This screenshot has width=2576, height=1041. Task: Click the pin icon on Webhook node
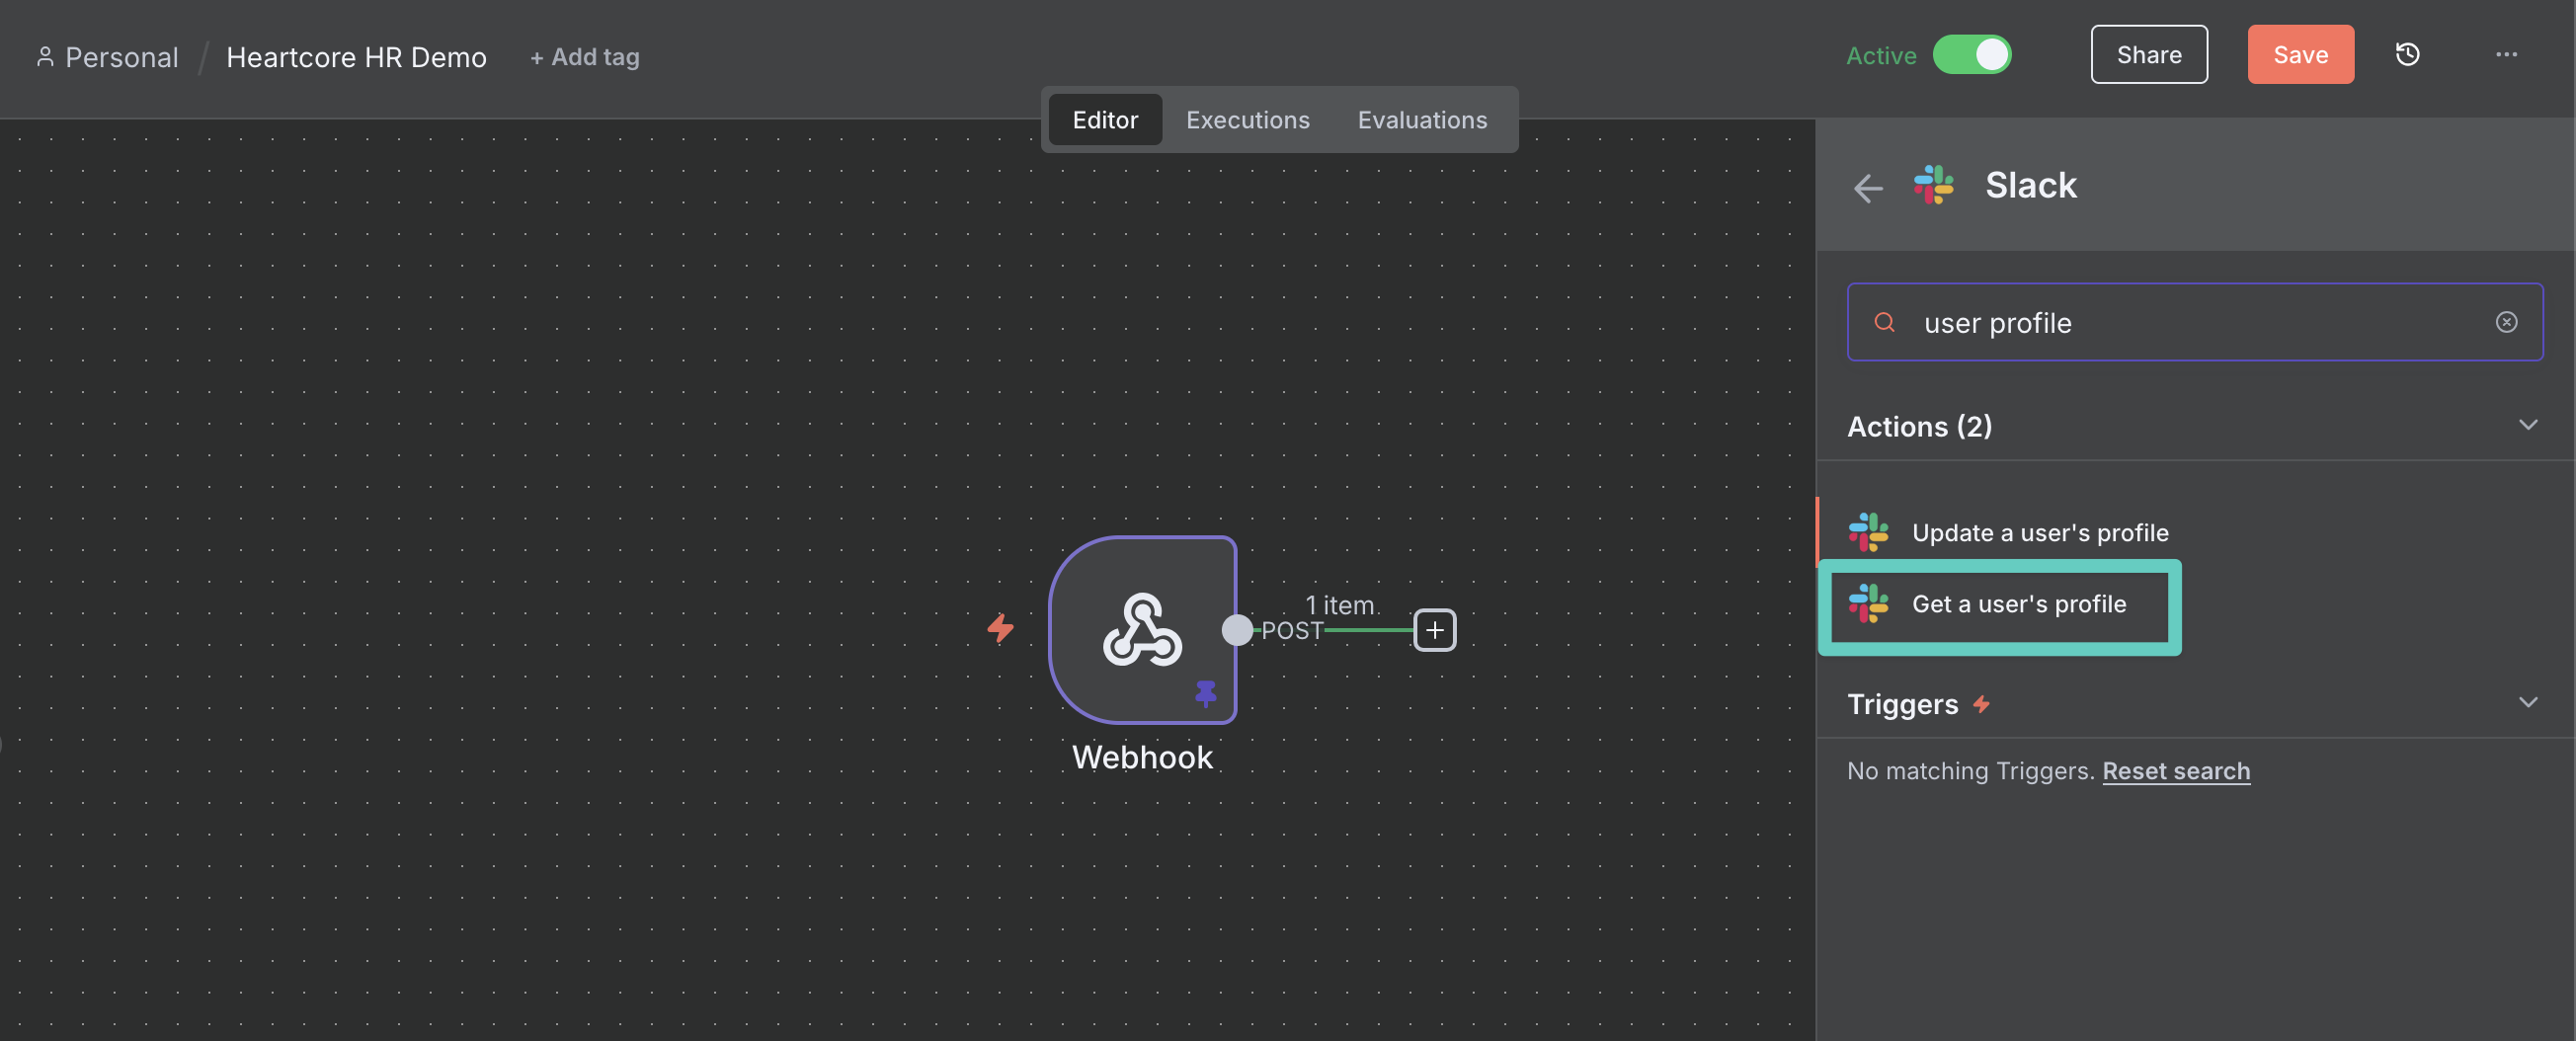coord(1206,692)
